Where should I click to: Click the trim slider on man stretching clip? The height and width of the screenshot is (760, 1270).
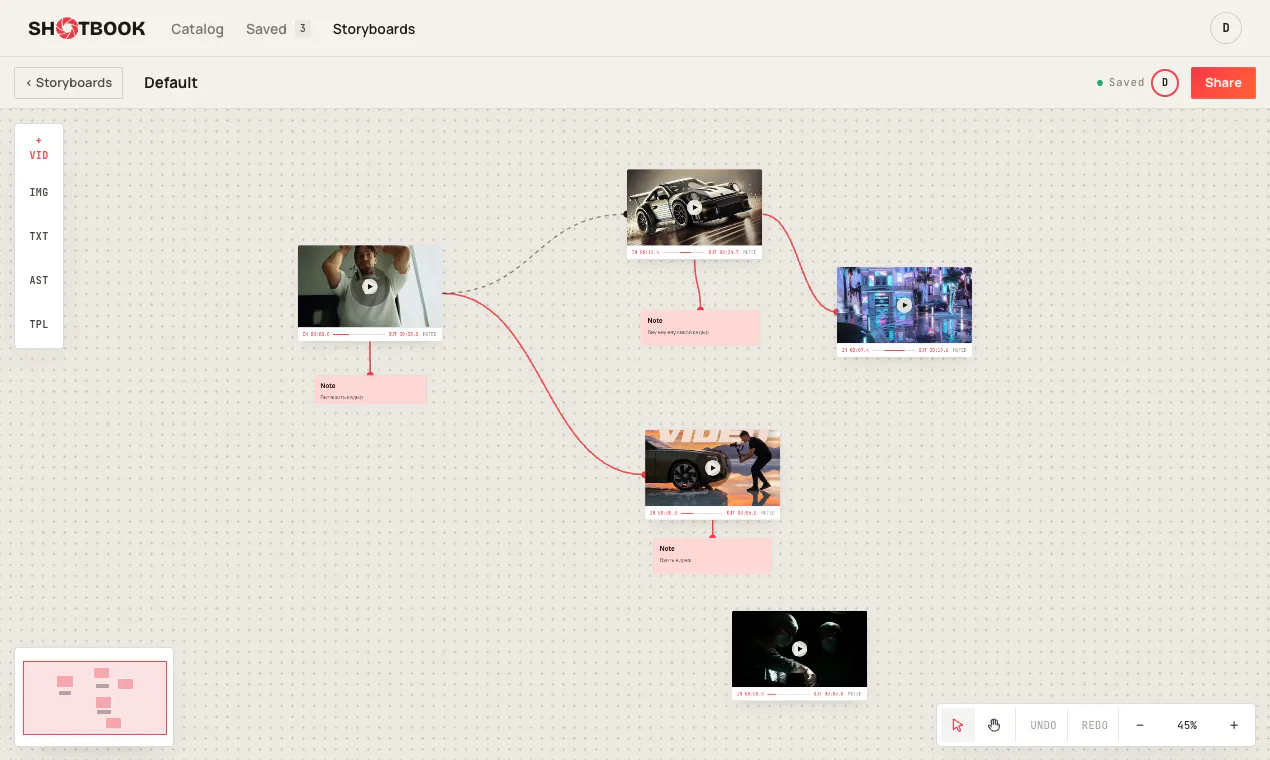(358, 334)
